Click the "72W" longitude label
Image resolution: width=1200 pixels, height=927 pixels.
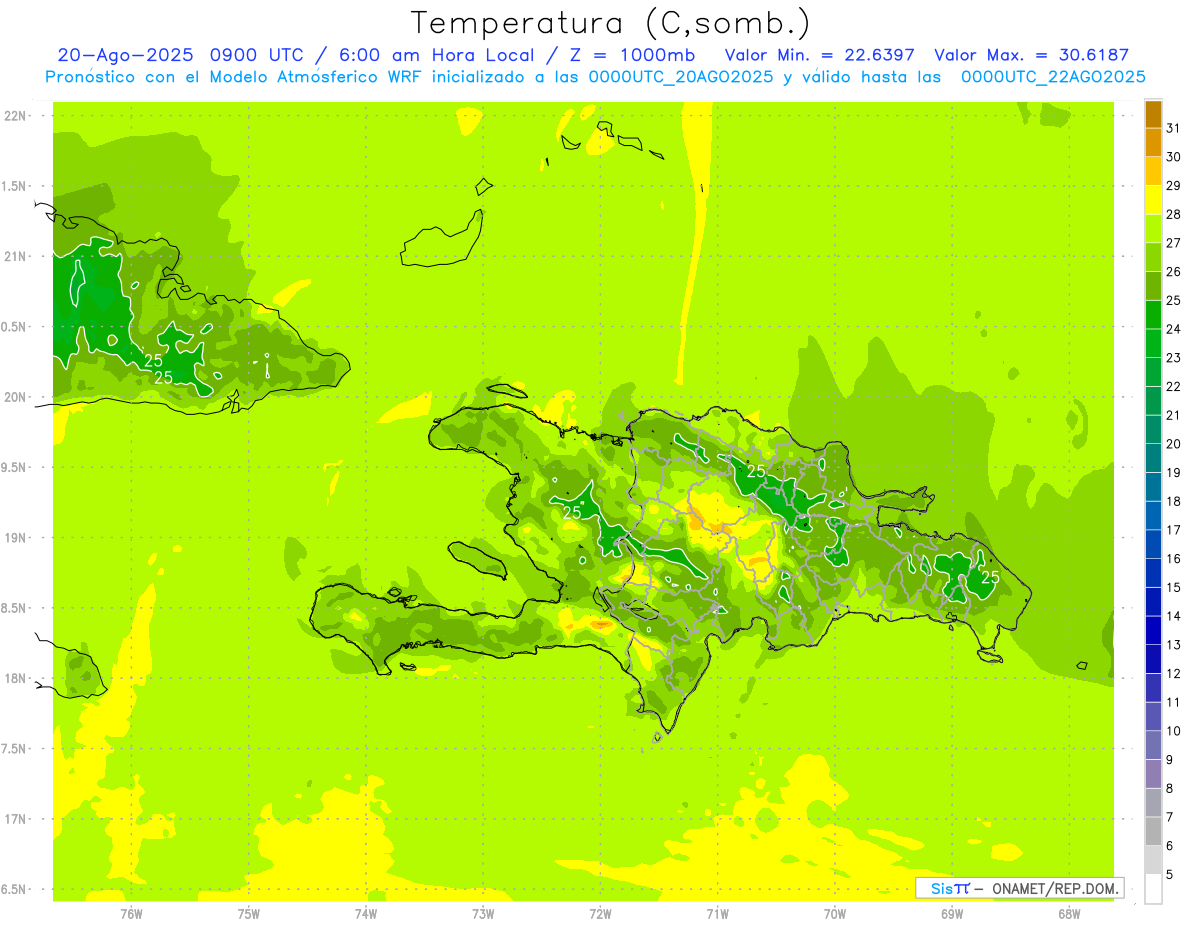coord(600,914)
